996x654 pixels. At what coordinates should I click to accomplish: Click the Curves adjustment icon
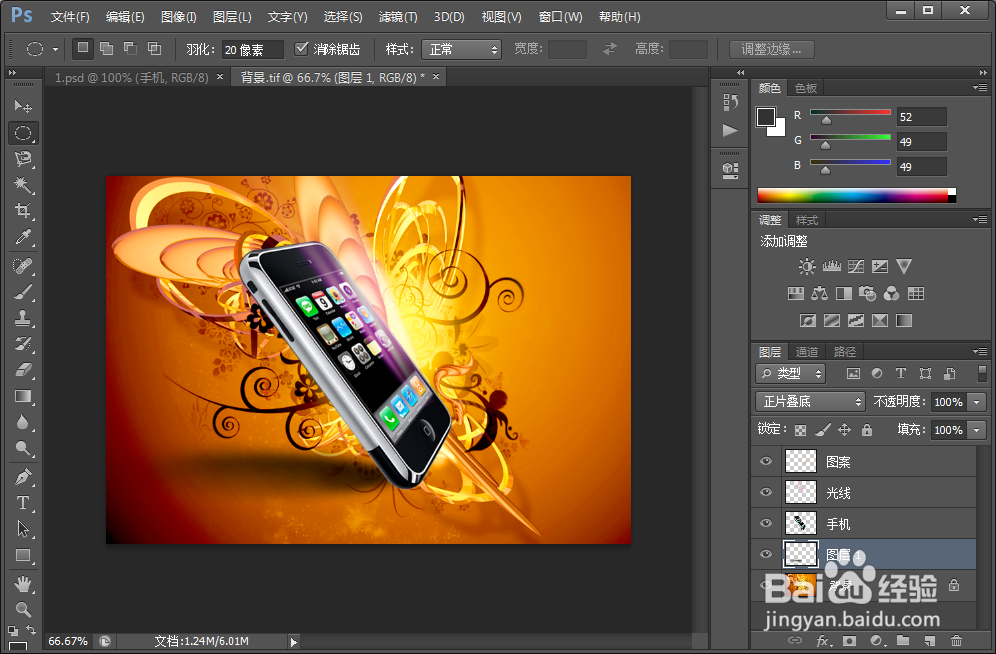coord(856,266)
